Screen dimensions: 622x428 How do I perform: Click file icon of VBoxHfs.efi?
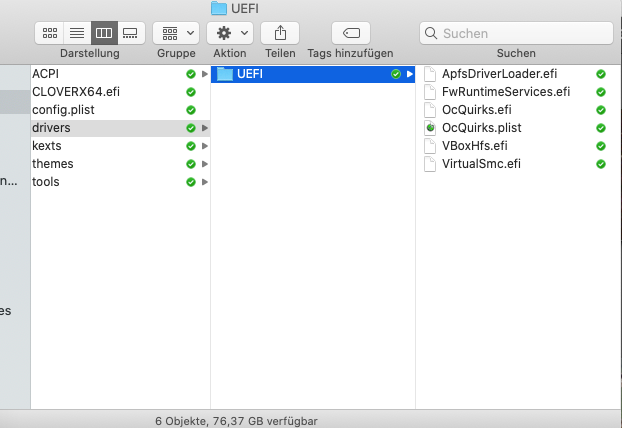point(430,146)
